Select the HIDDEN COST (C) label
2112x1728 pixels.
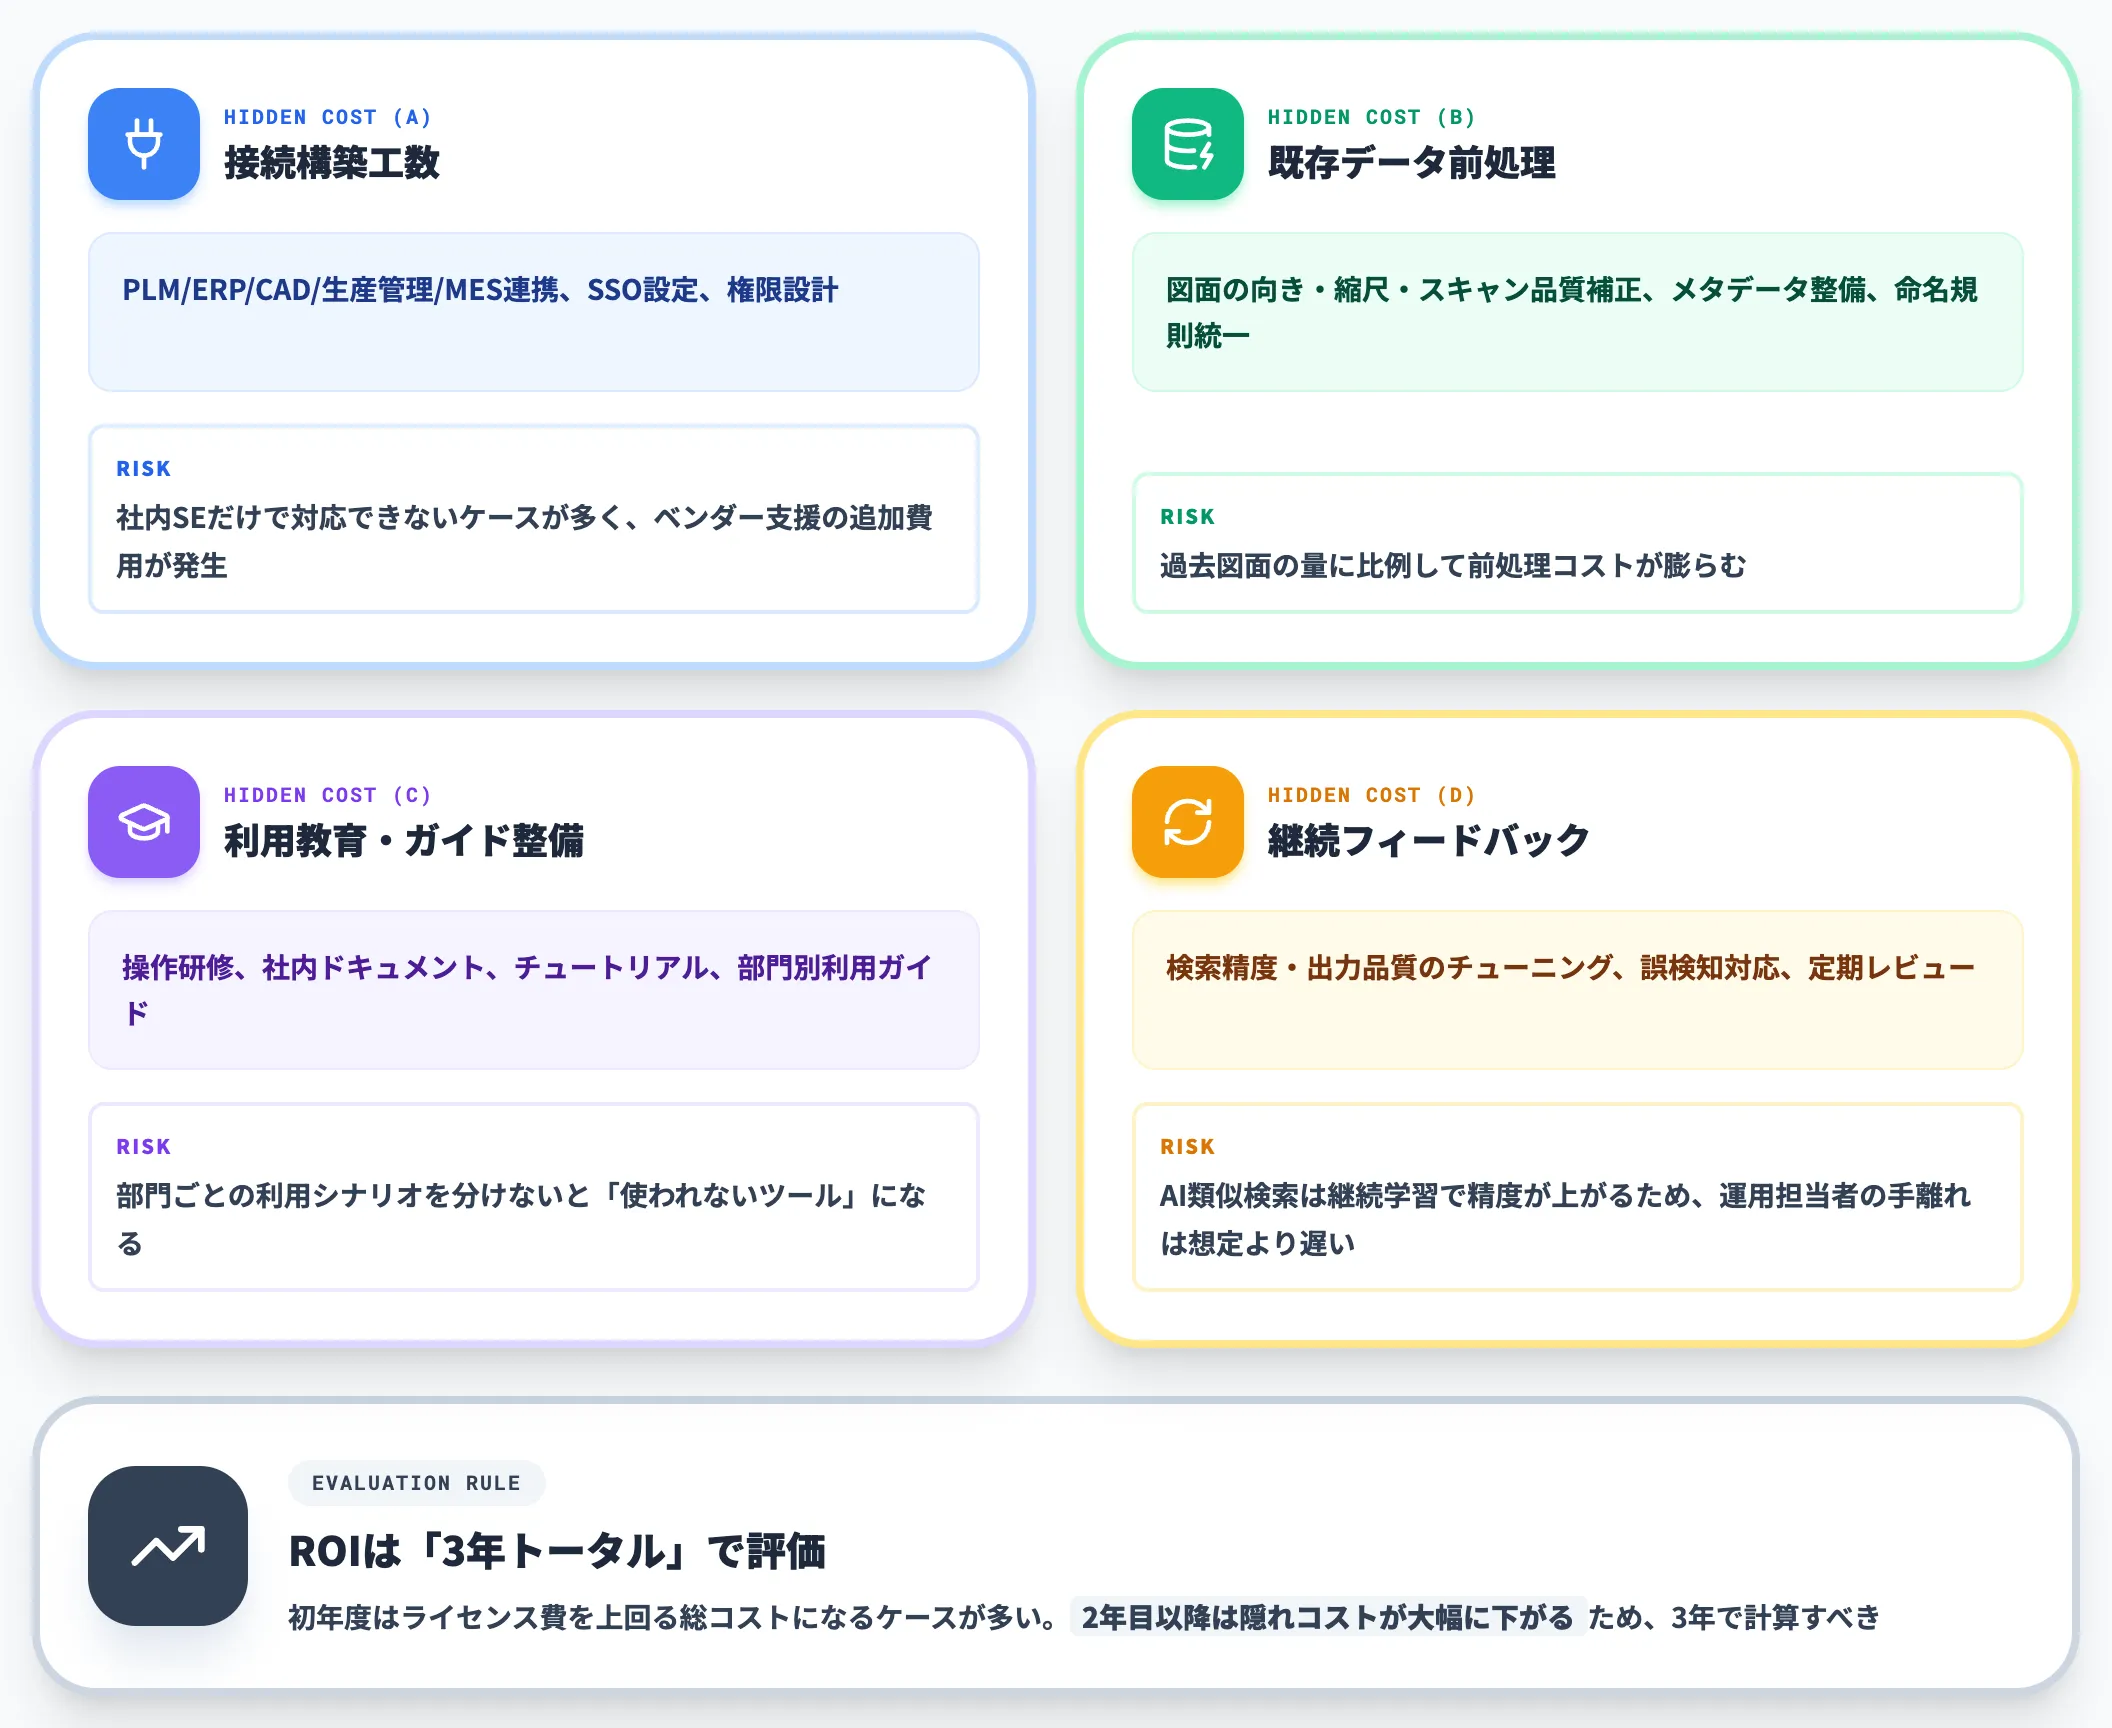point(328,795)
